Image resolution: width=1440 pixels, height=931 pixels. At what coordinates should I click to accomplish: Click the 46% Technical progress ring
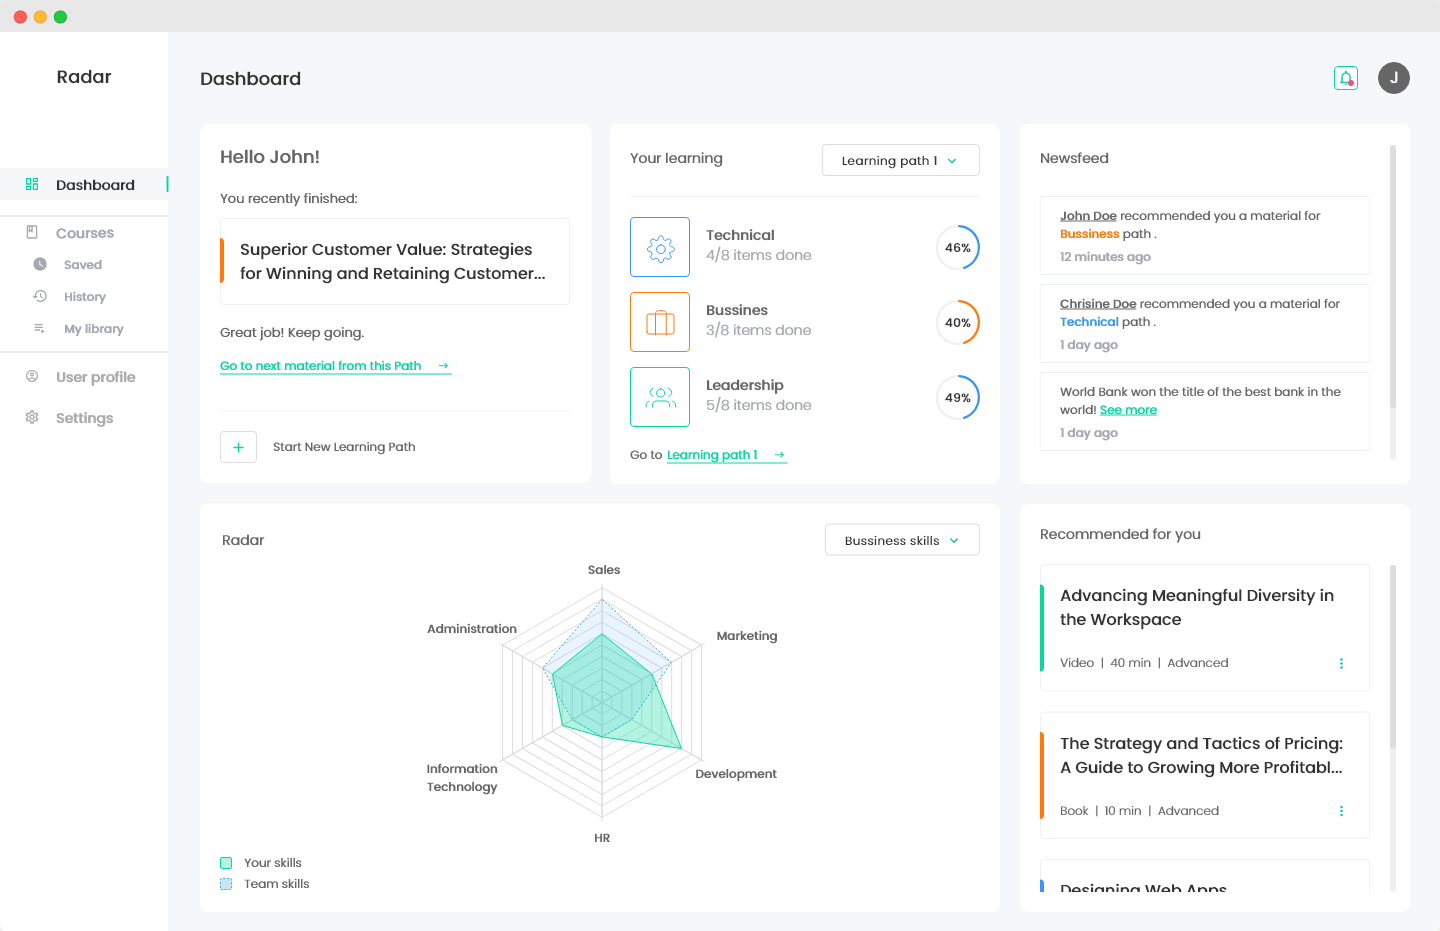[x=958, y=247]
